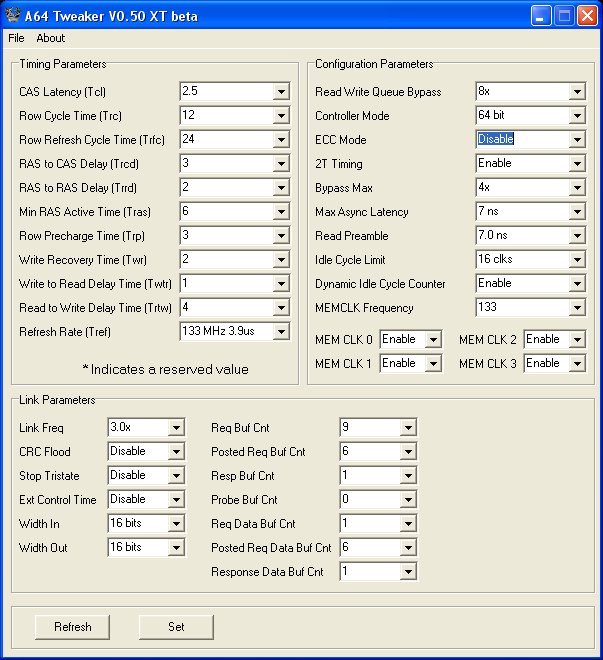Open Ext Control Time dropdown
Viewport: 603px width, 660px height.
point(176,500)
